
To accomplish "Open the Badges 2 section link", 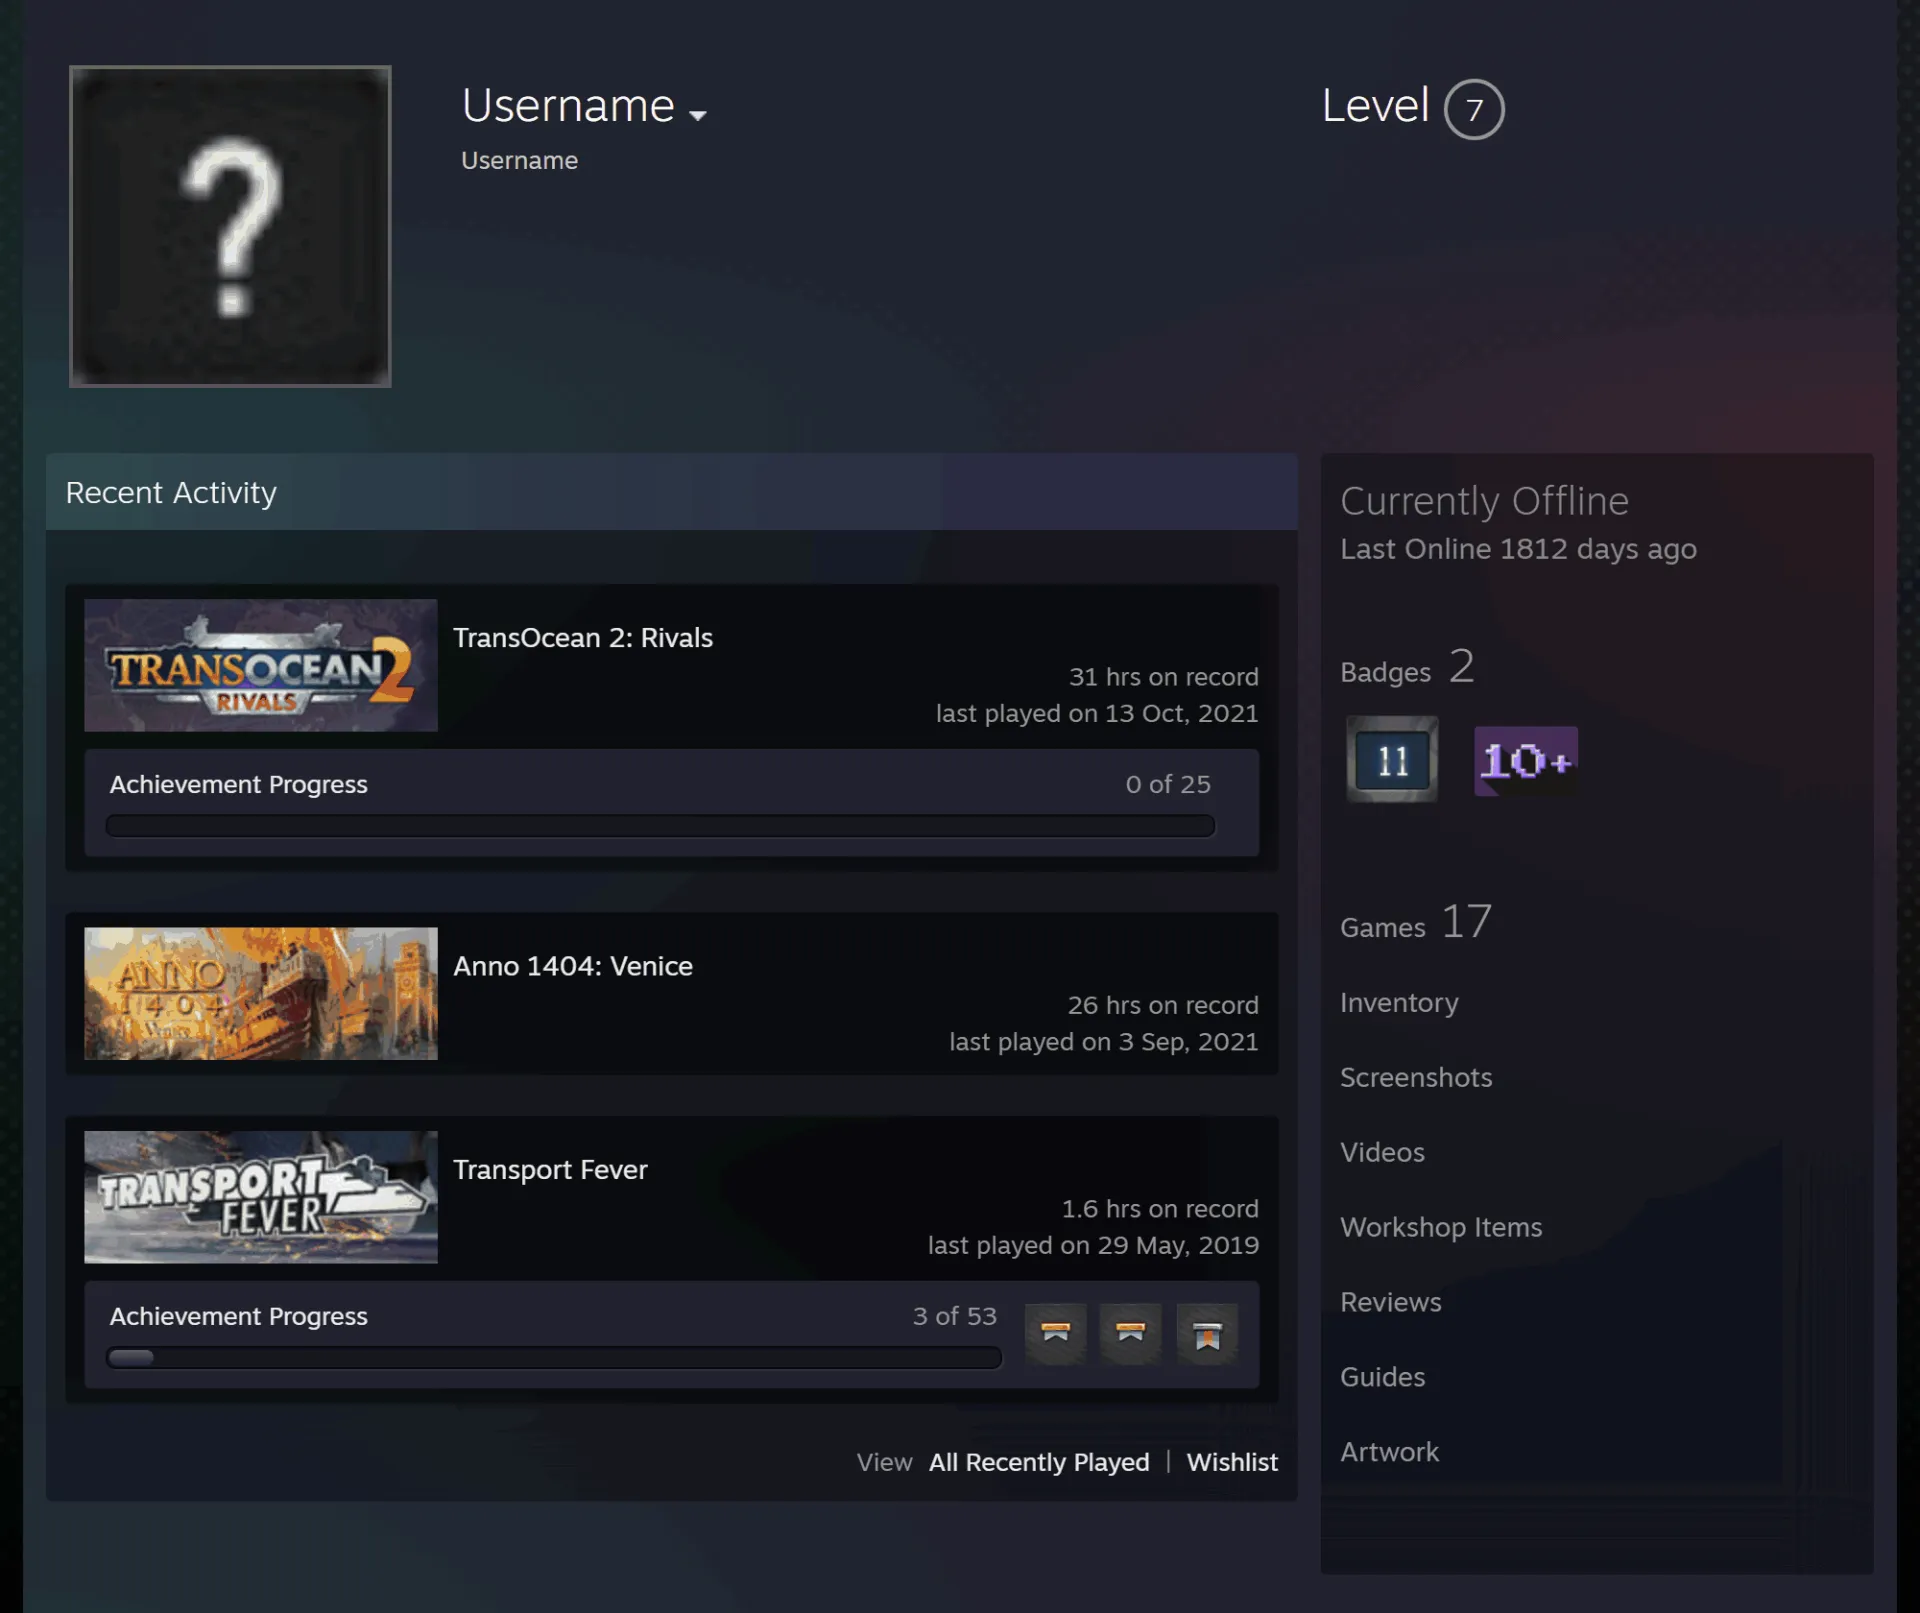I will tap(1408, 667).
